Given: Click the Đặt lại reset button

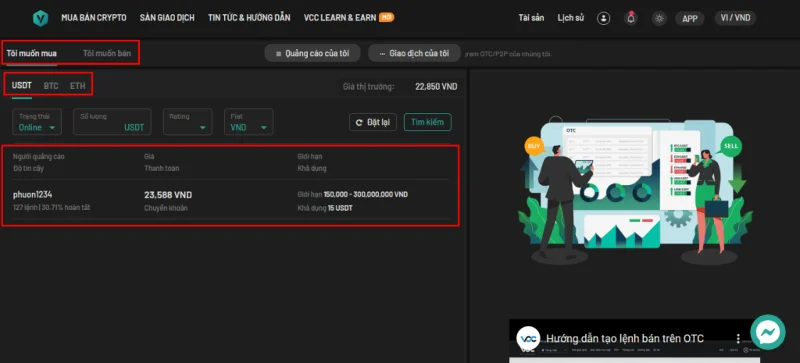Looking at the screenshot, I should tap(373, 122).
